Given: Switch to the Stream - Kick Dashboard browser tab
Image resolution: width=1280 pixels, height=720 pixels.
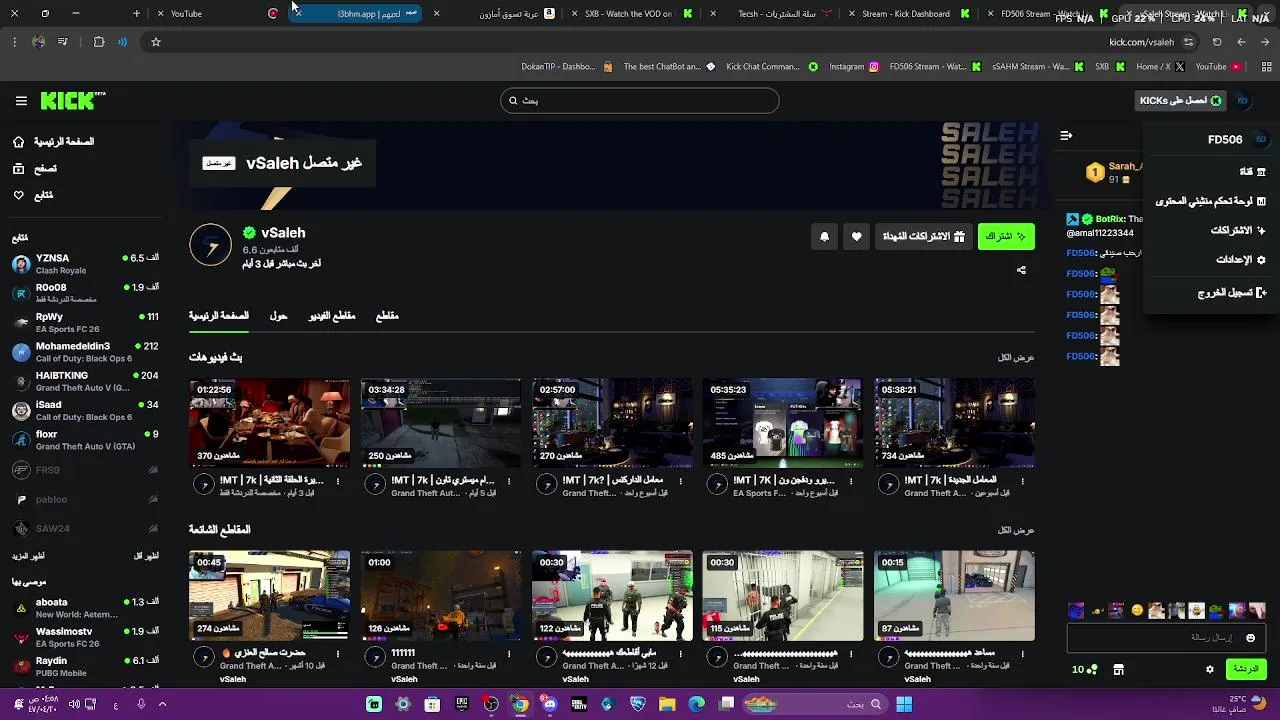Looking at the screenshot, I should (x=907, y=14).
